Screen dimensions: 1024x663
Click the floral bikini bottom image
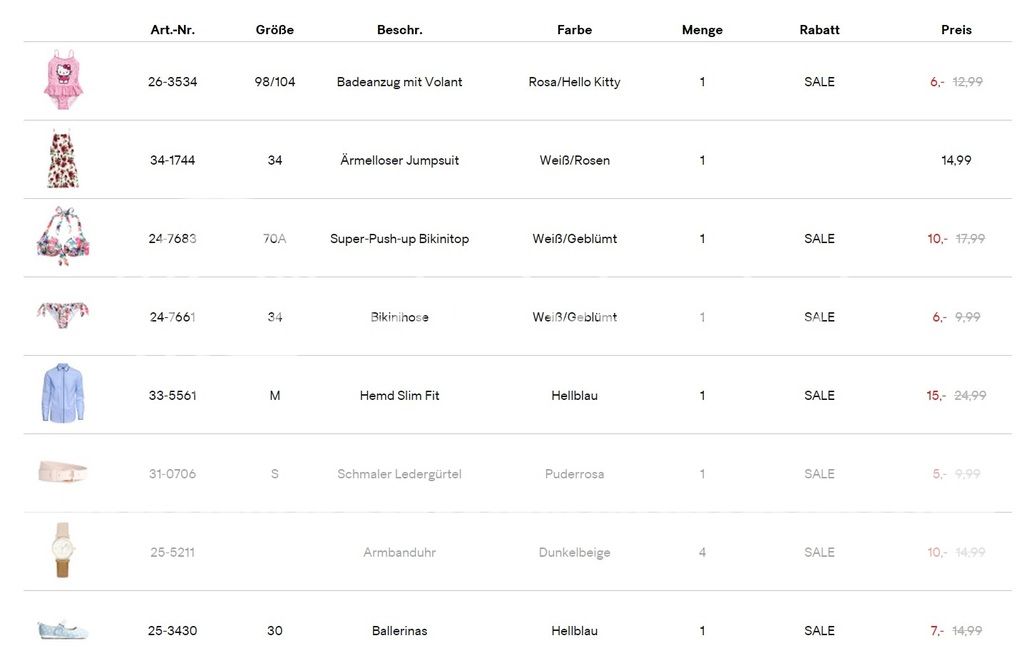(x=63, y=315)
